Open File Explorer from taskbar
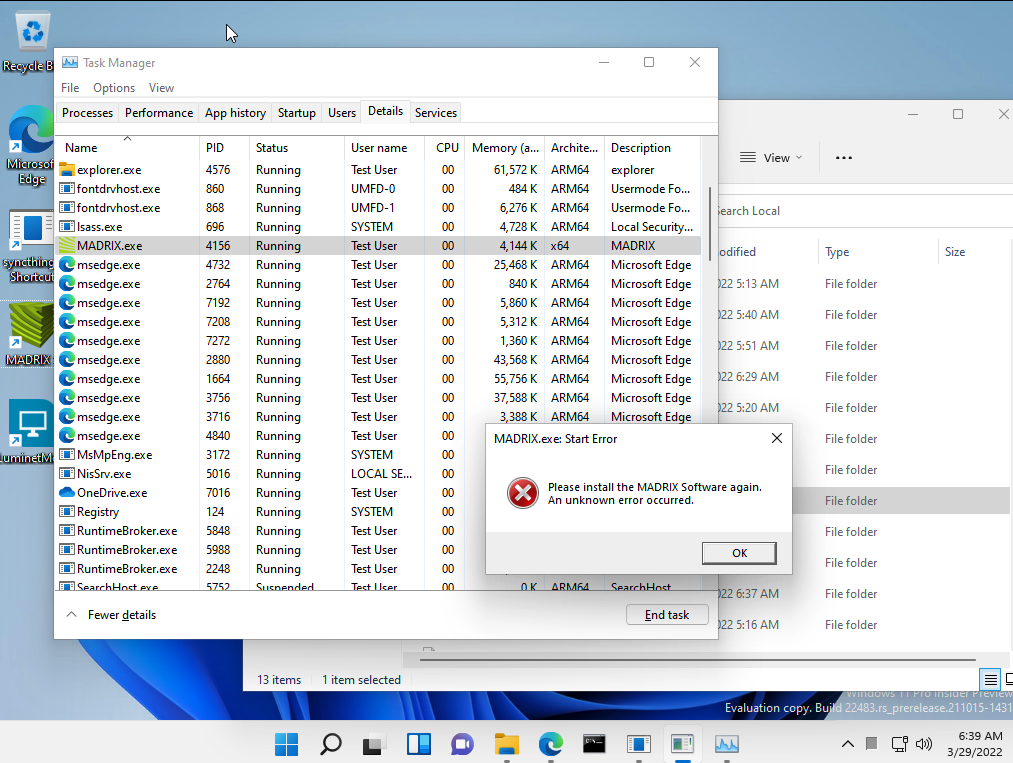 [506, 744]
